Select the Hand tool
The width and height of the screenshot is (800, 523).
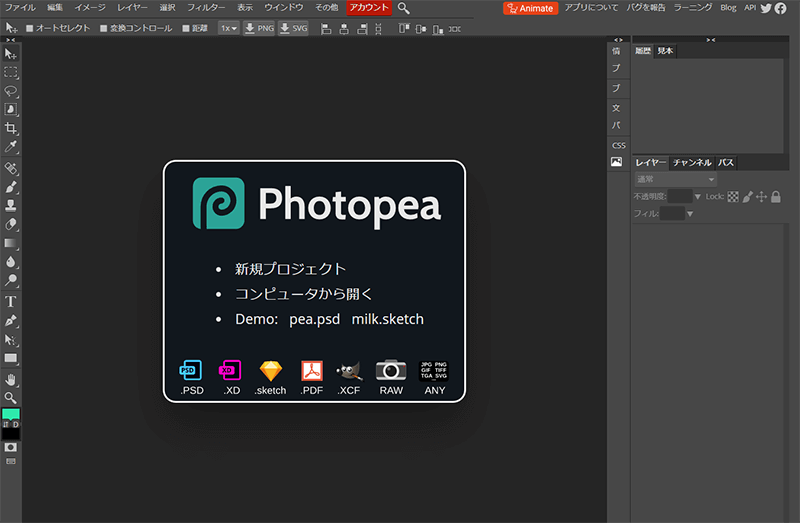(x=11, y=380)
